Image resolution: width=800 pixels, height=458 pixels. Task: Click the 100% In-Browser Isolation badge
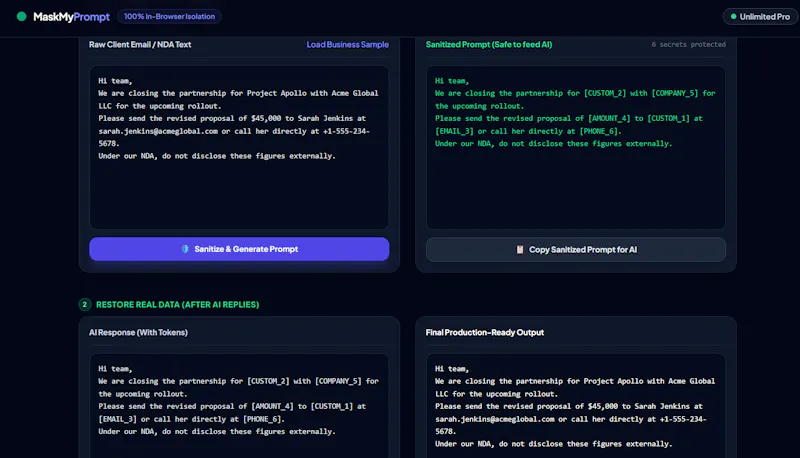(169, 16)
